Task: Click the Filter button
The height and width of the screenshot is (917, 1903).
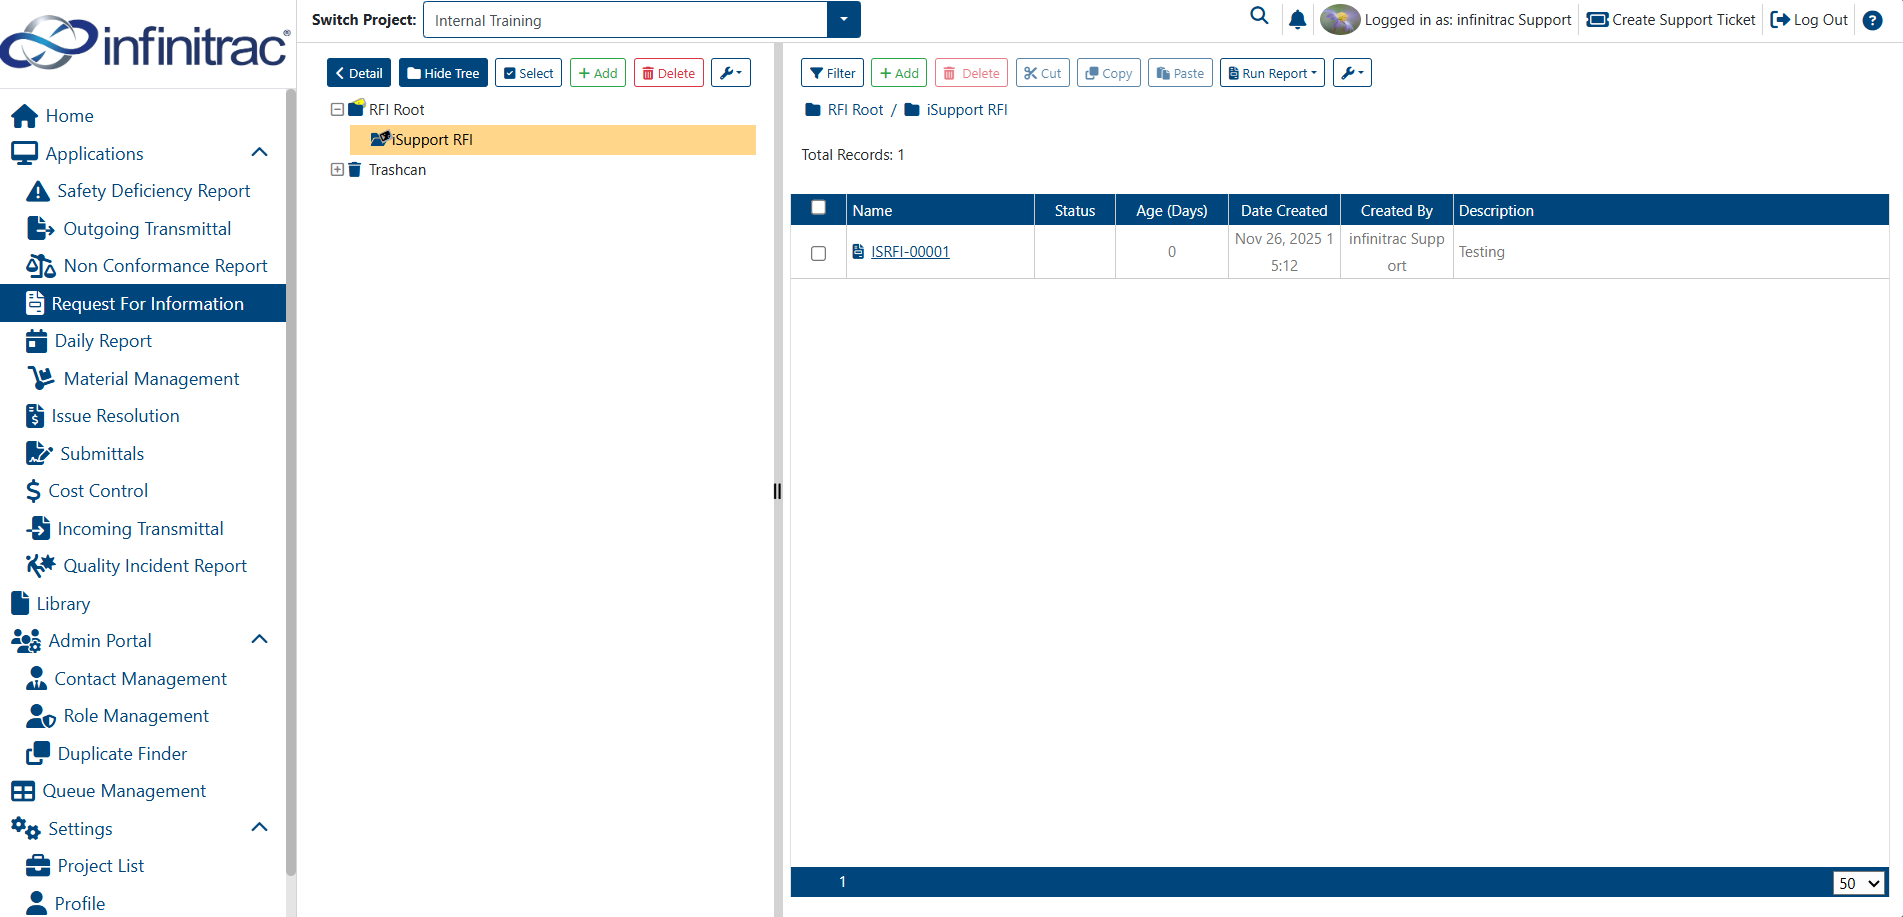Action: point(832,73)
